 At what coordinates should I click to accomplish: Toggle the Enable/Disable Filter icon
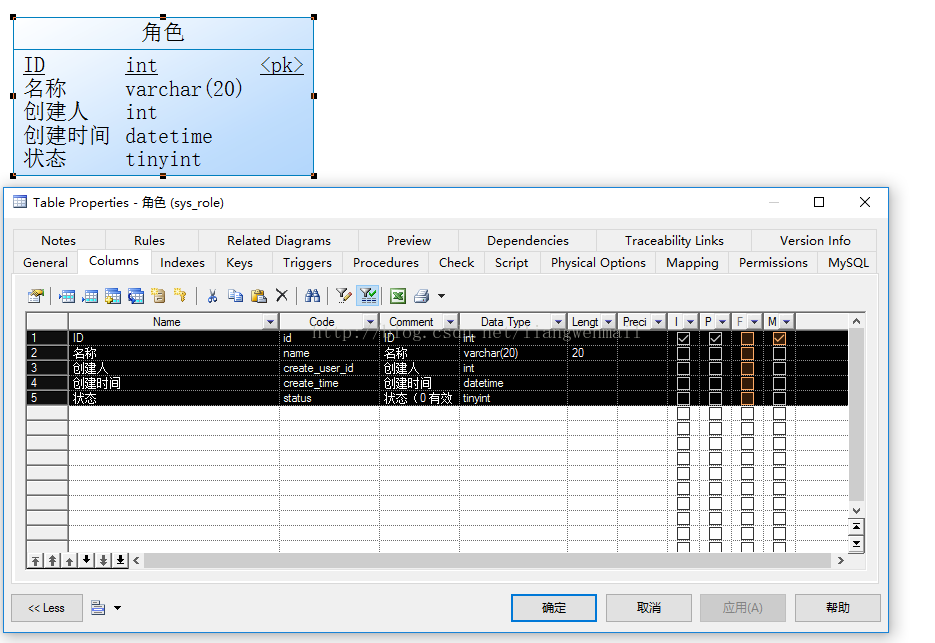point(368,296)
